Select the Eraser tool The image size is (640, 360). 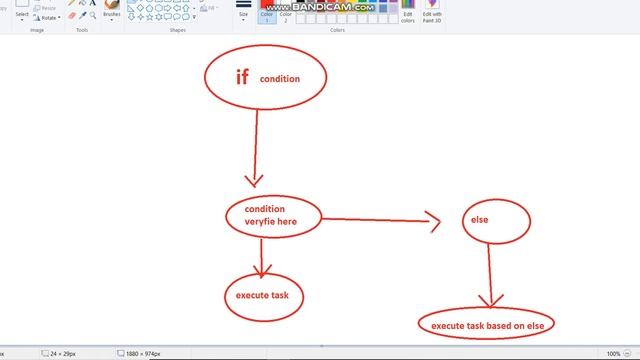(x=72, y=16)
